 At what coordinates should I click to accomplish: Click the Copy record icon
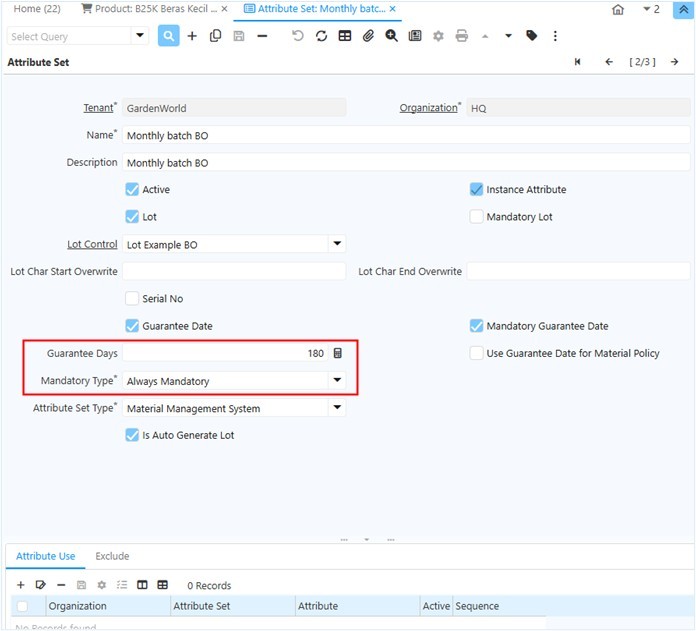(x=215, y=36)
